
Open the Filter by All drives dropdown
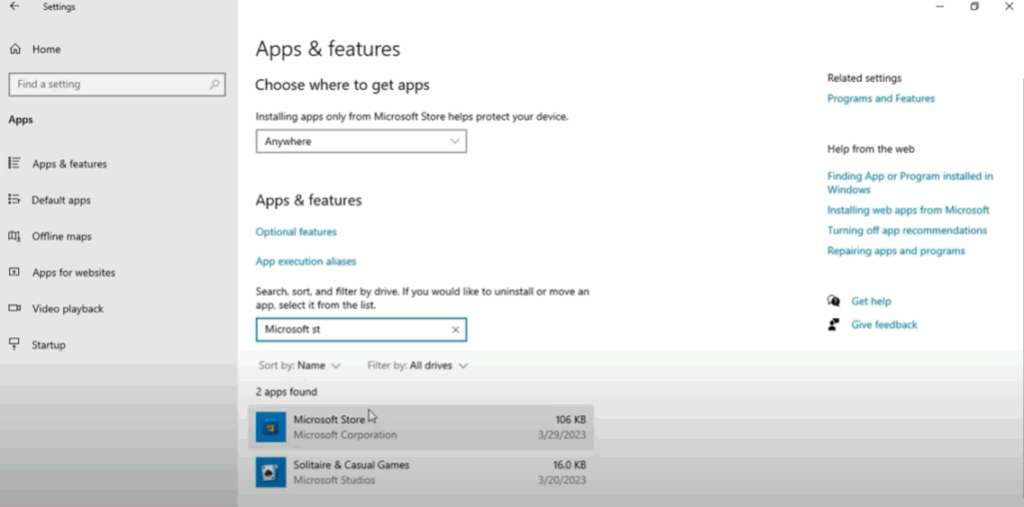tap(417, 366)
